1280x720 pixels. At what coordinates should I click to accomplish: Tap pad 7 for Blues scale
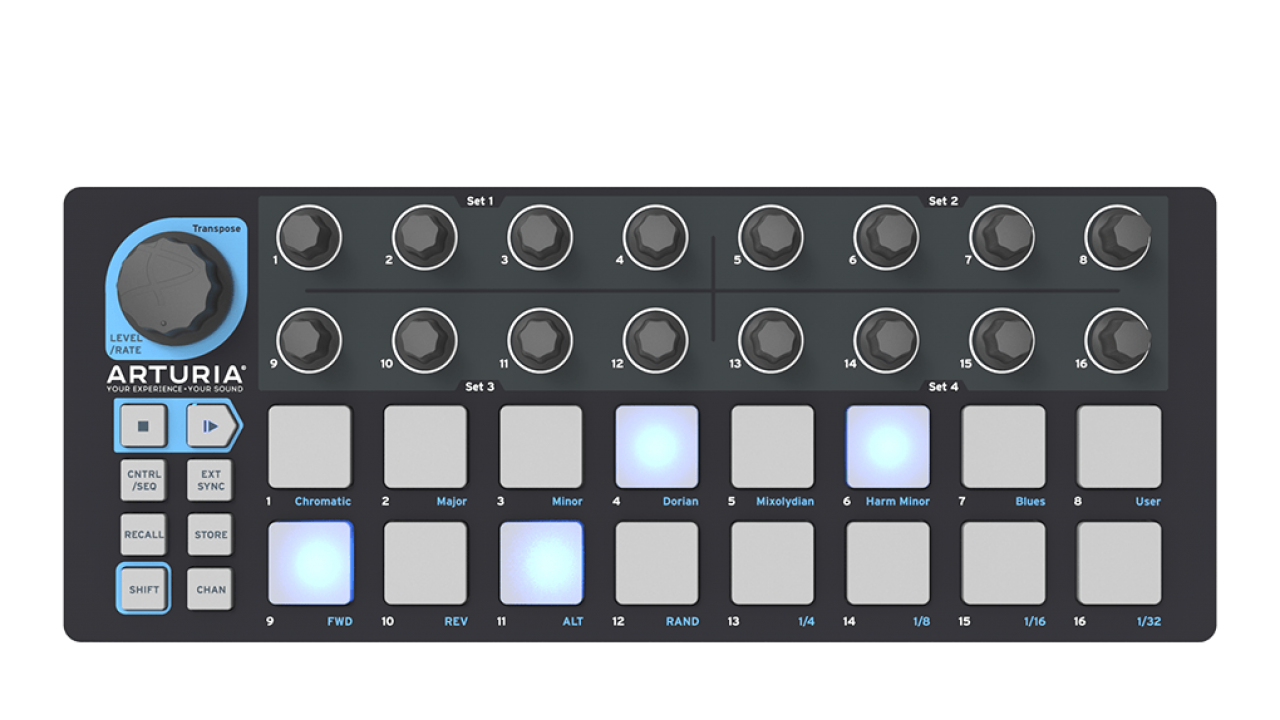pos(1003,446)
